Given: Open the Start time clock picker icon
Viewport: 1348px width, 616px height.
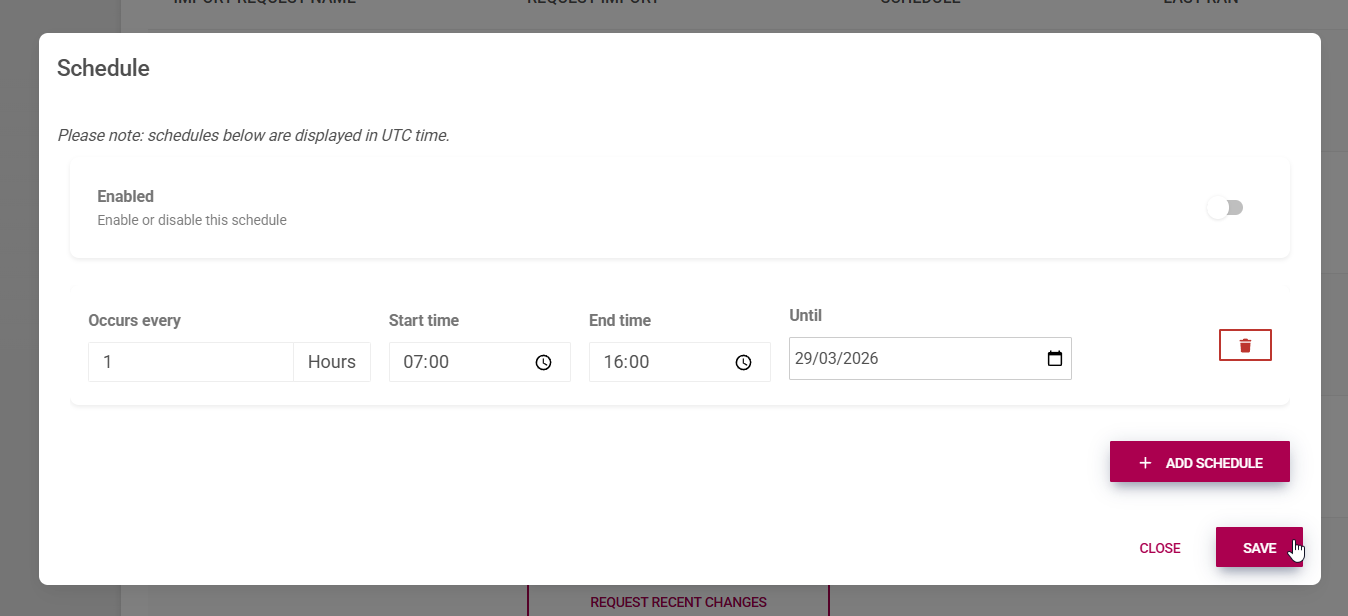Looking at the screenshot, I should [x=543, y=362].
